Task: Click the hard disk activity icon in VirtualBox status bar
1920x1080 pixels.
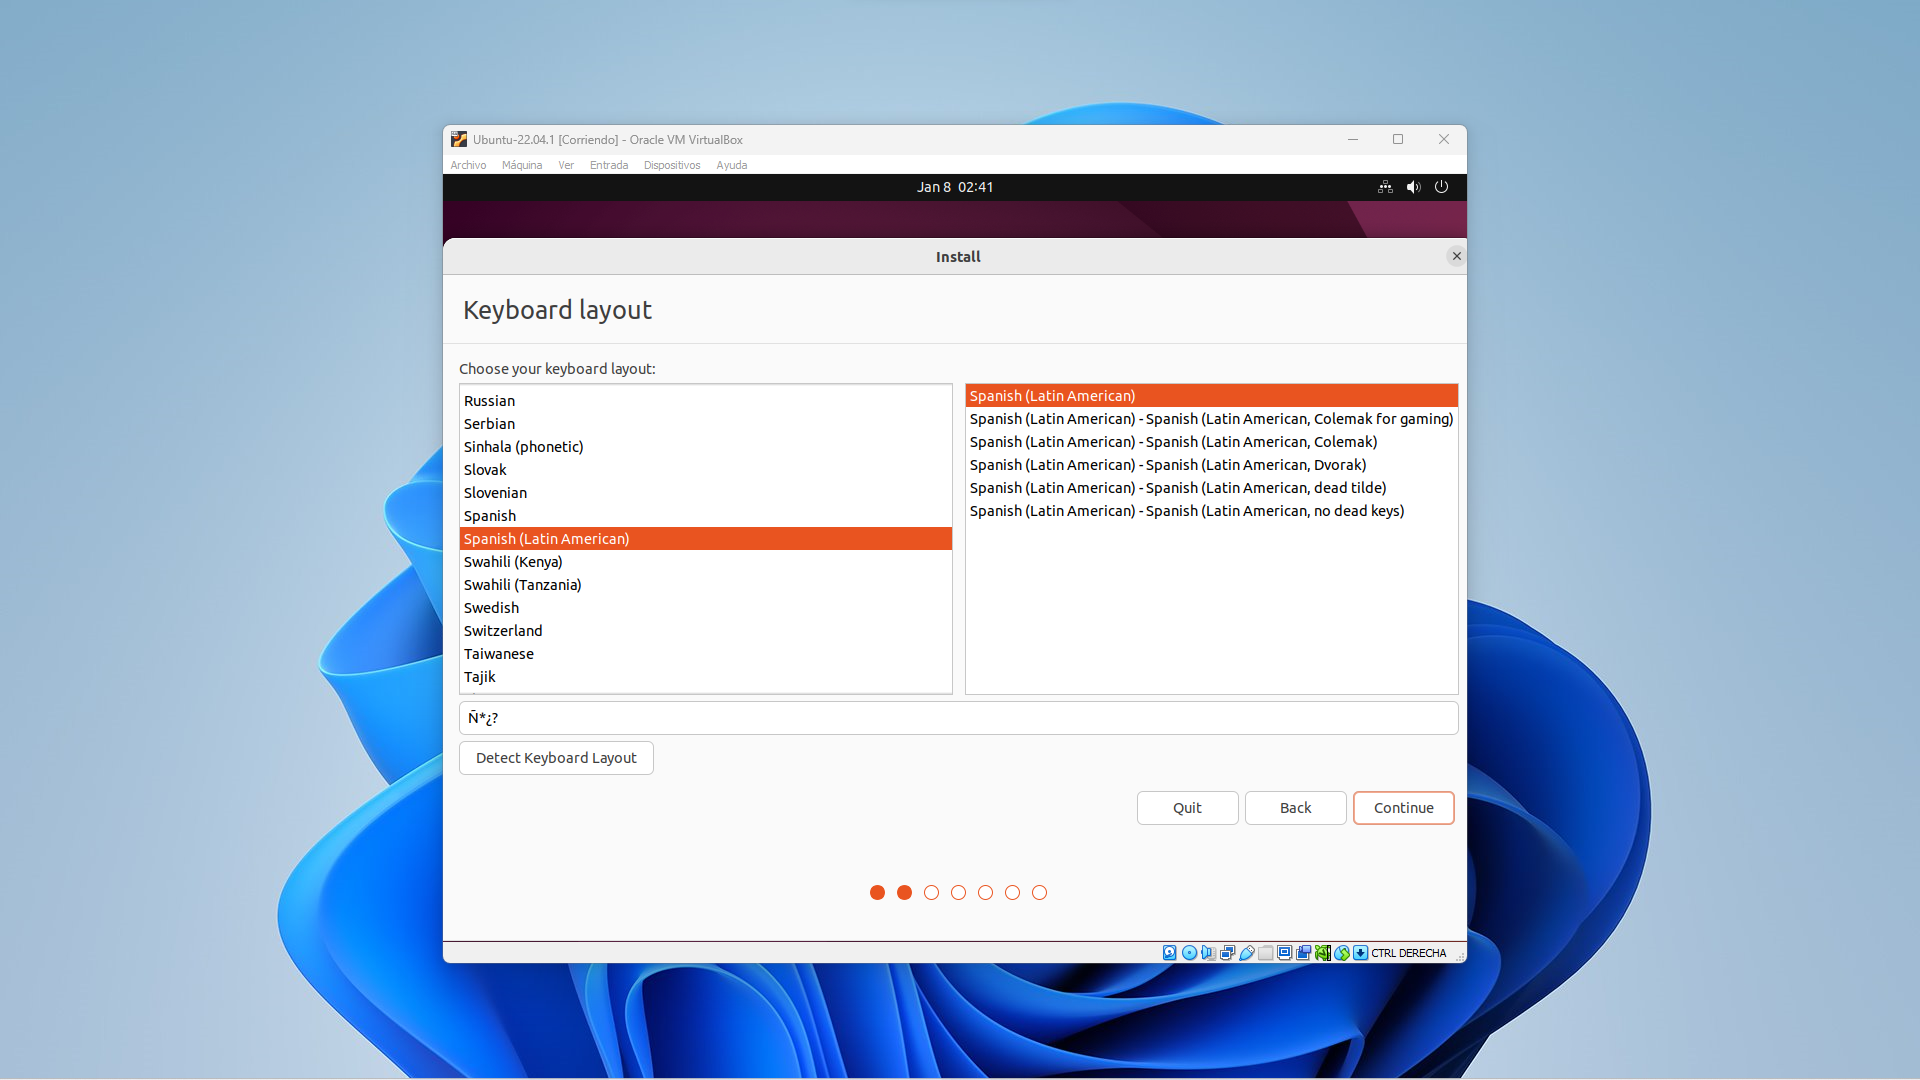Action: coord(1169,952)
